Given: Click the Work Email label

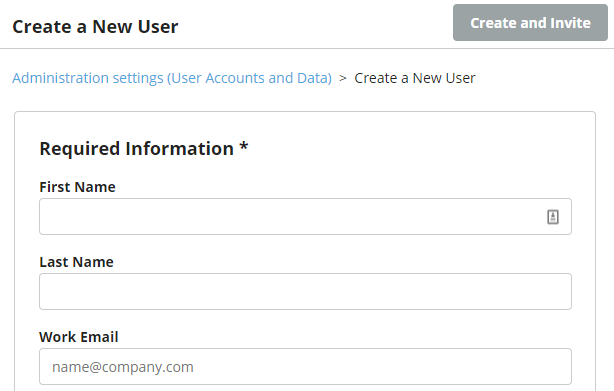Looking at the screenshot, I should pyautogui.click(x=79, y=337).
